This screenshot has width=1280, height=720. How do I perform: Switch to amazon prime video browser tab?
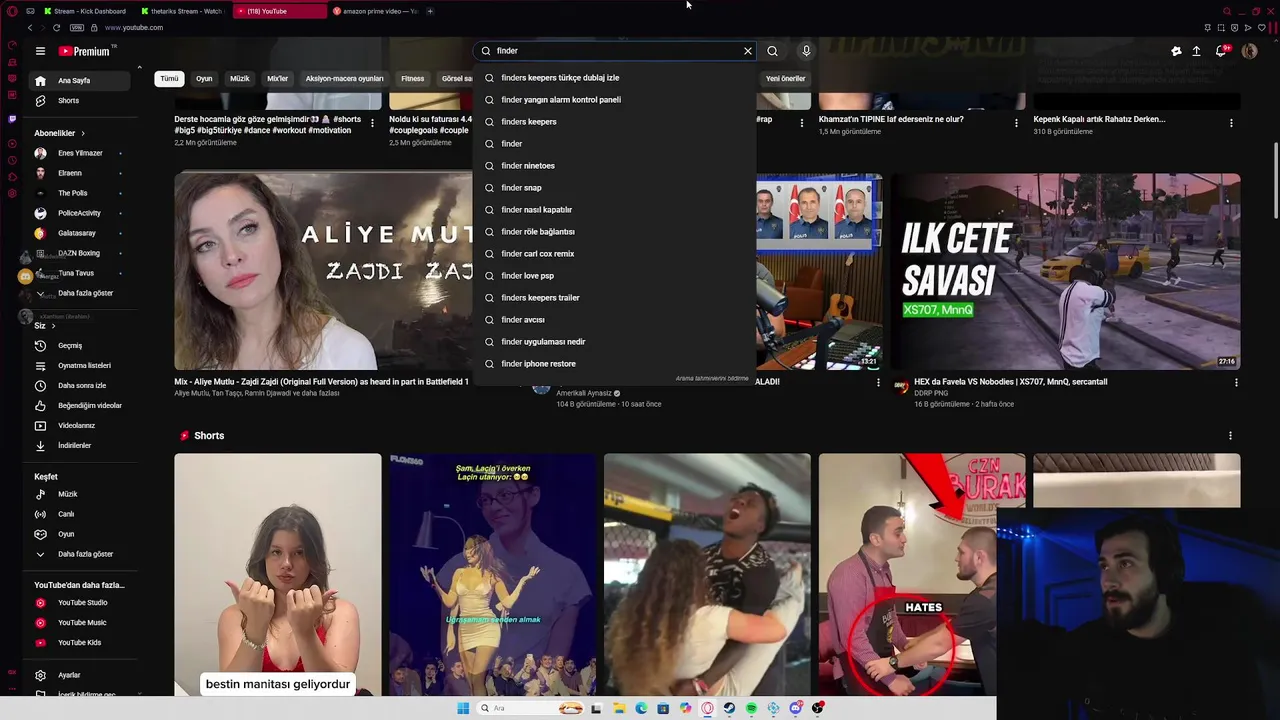[375, 11]
